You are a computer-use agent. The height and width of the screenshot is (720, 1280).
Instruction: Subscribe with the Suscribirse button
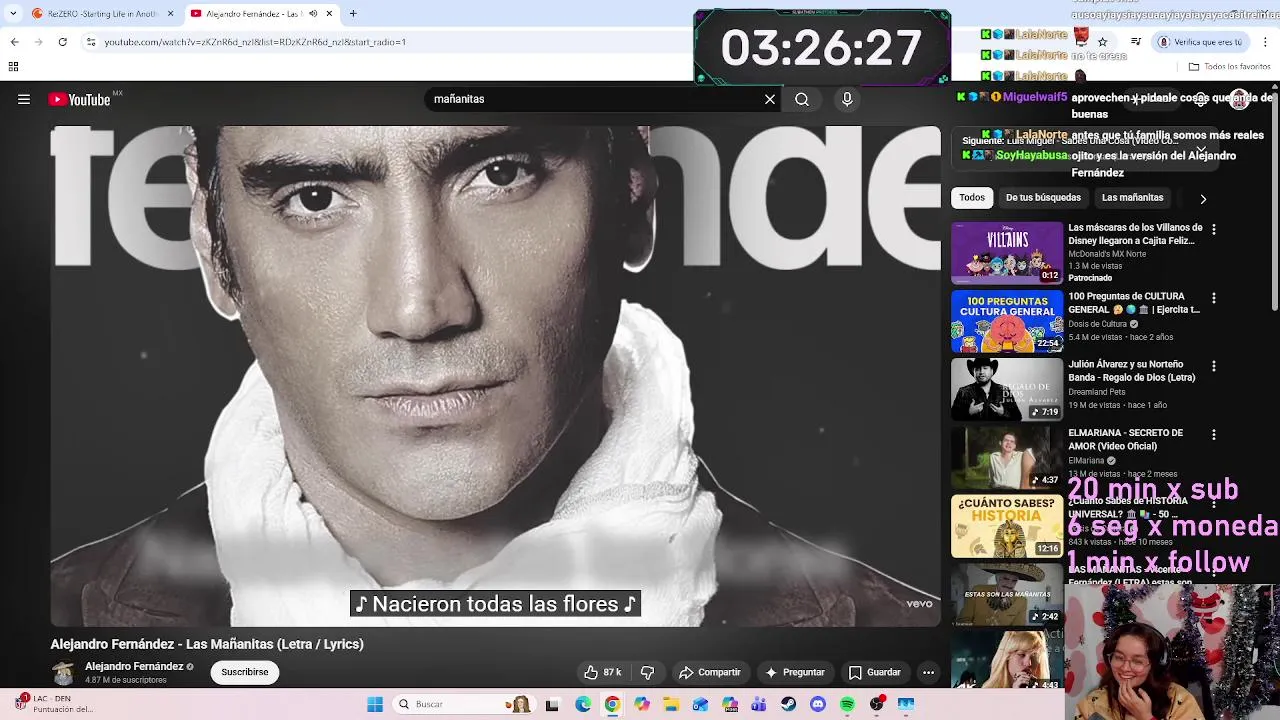tap(245, 672)
